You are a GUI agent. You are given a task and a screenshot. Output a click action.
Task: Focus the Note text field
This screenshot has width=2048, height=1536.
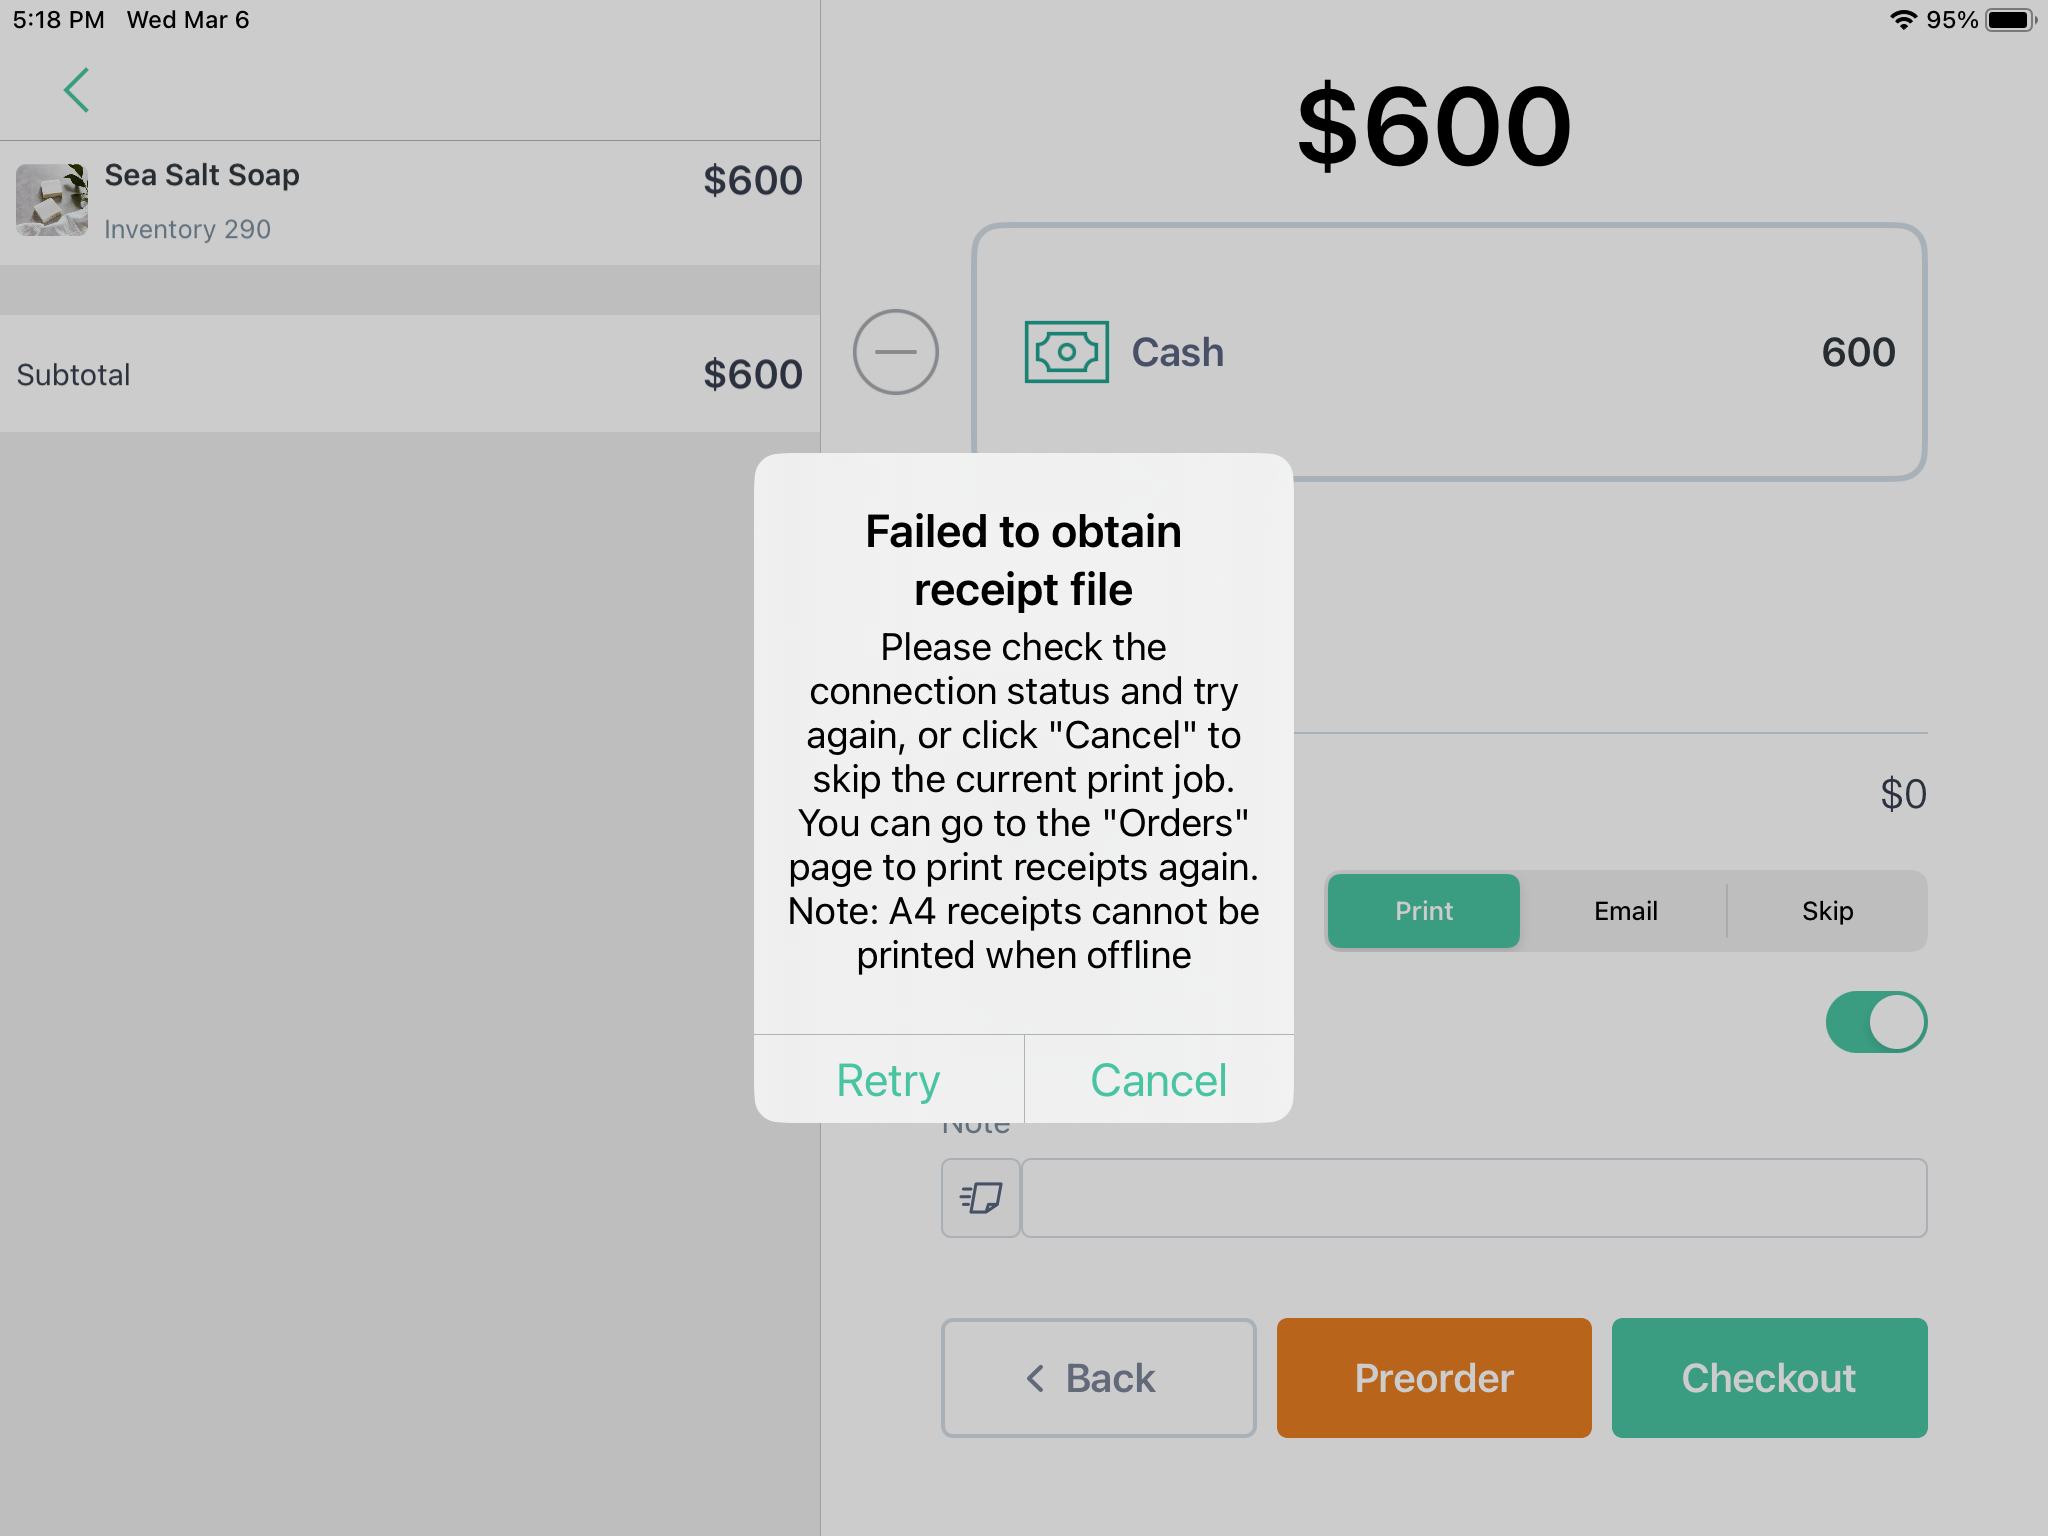1474,1198
